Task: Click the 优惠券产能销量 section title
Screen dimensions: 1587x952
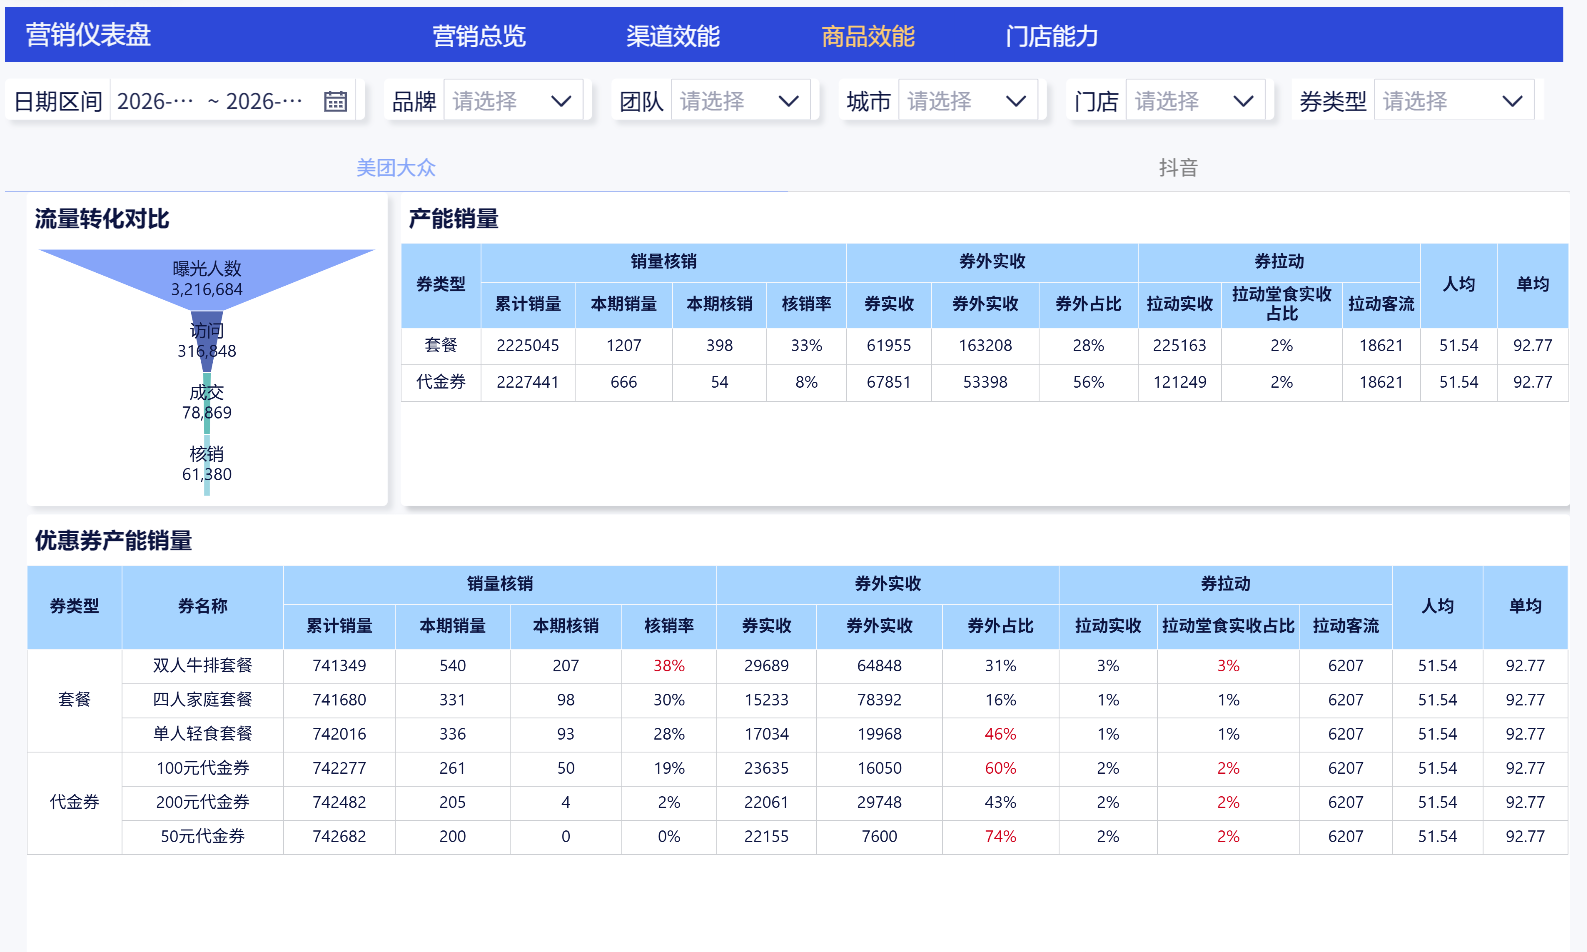Action: pyautogui.click(x=113, y=541)
